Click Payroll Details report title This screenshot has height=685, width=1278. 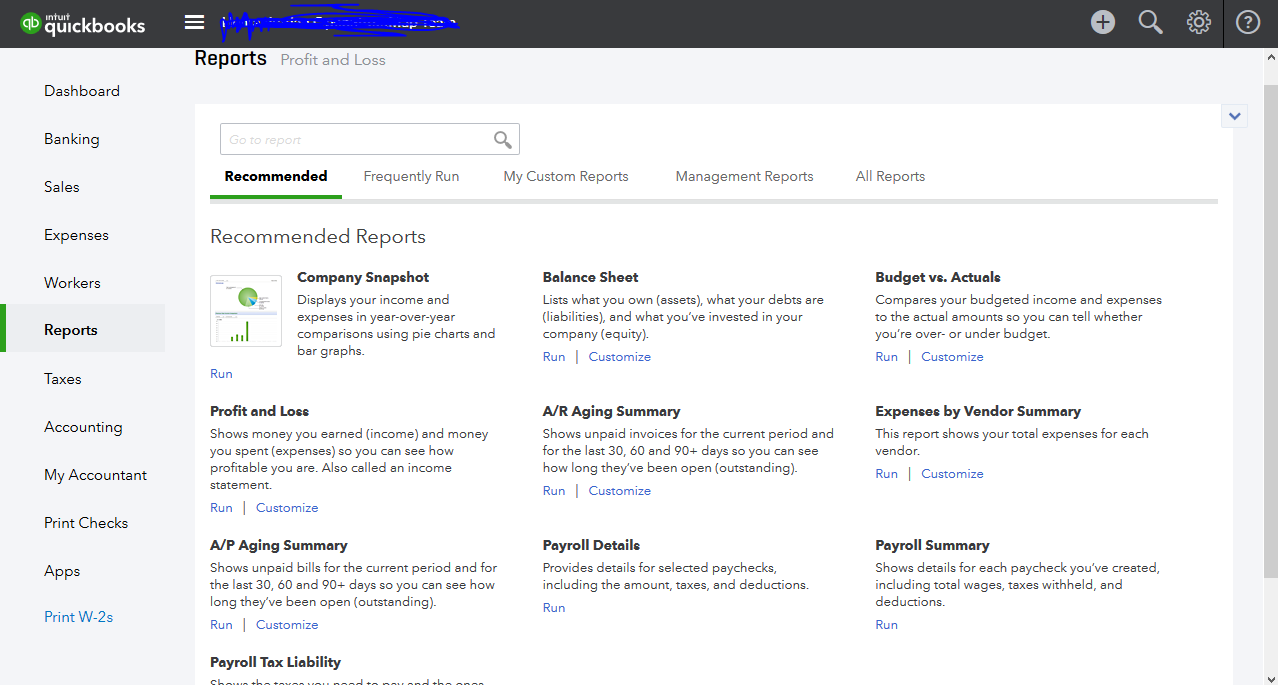point(591,545)
